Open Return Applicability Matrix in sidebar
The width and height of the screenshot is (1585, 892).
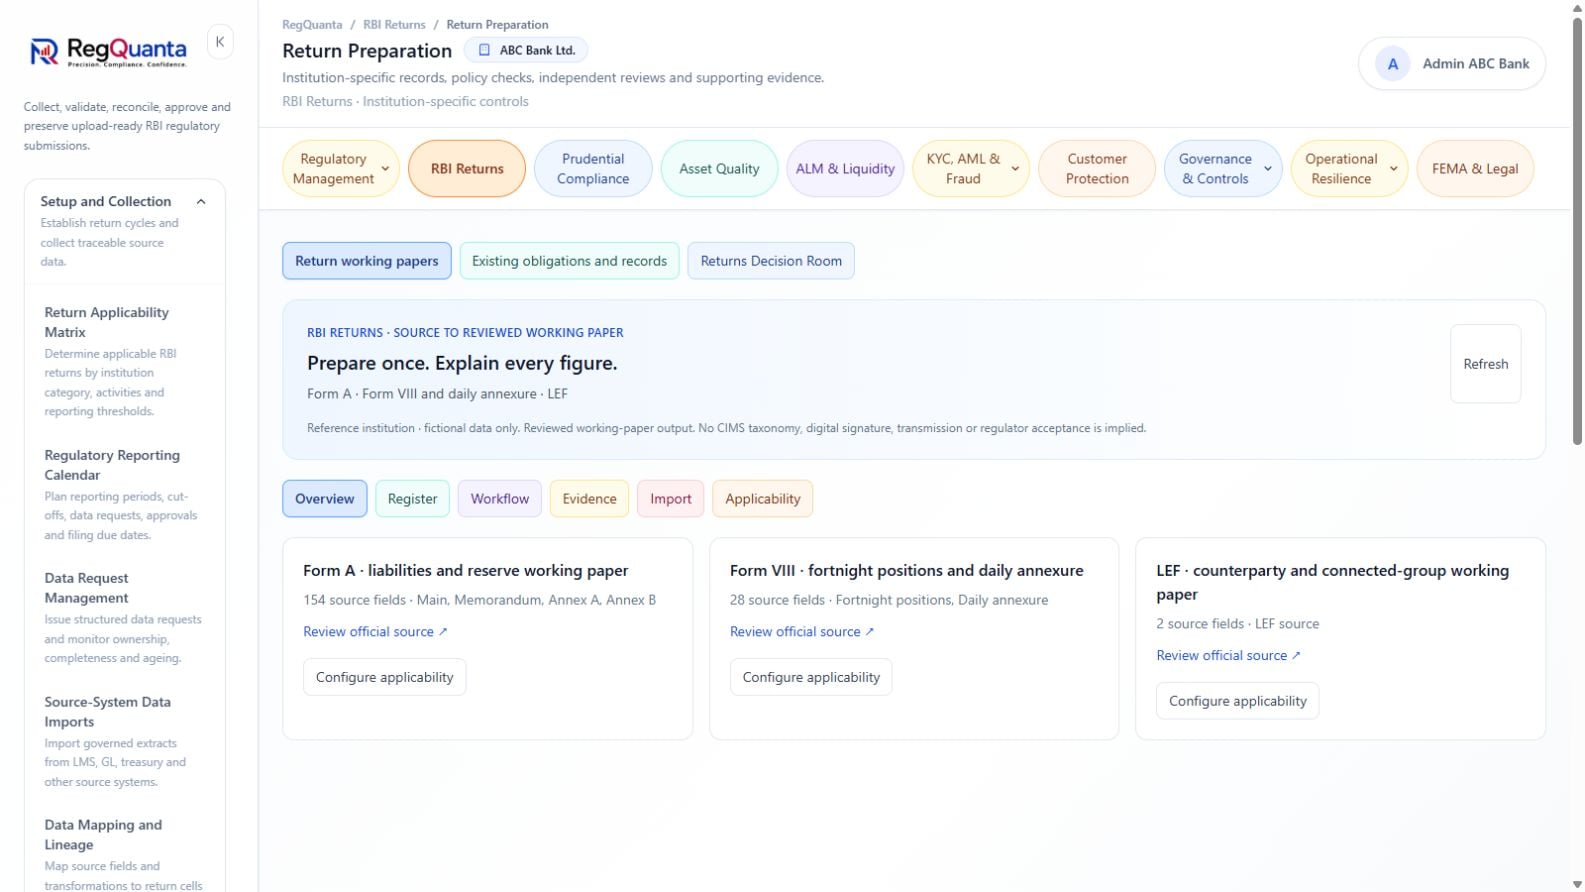pos(125,362)
